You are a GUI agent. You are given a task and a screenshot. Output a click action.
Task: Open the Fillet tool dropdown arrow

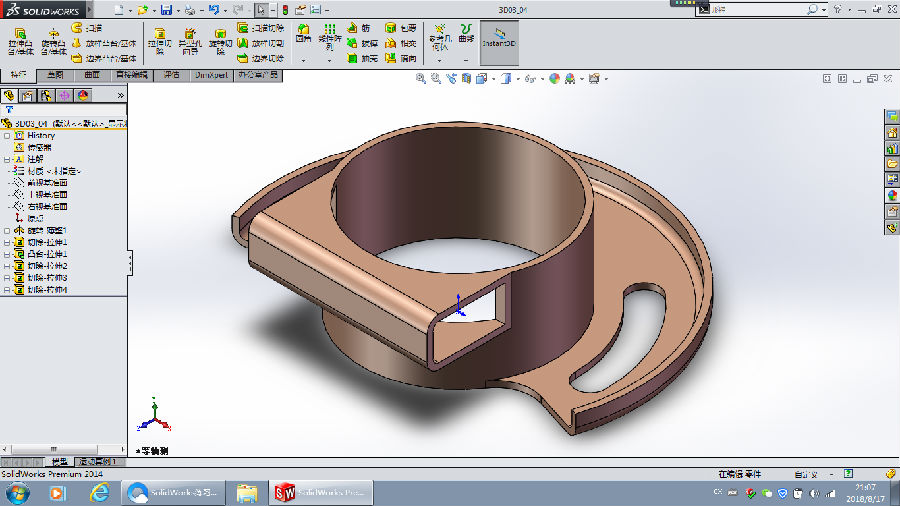[x=303, y=61]
